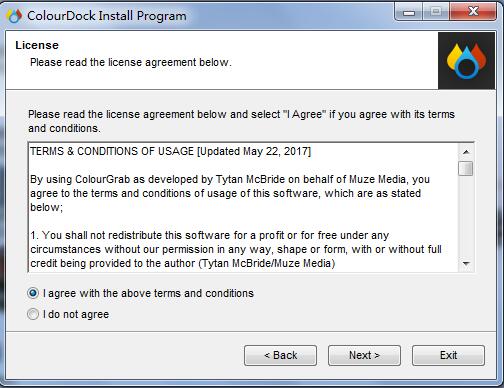Click inside the Terms & Conditions text box

244,207
